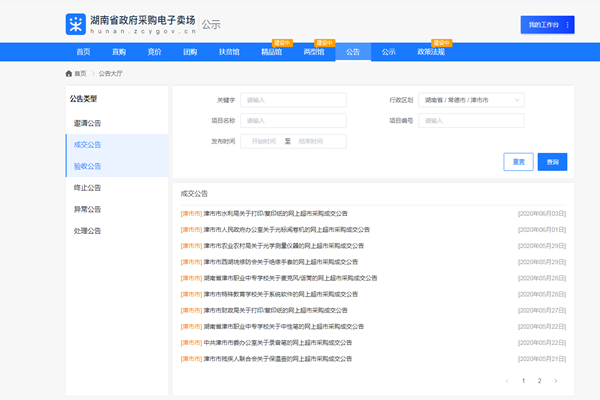Focus the 项目编号 input field

(x=471, y=121)
